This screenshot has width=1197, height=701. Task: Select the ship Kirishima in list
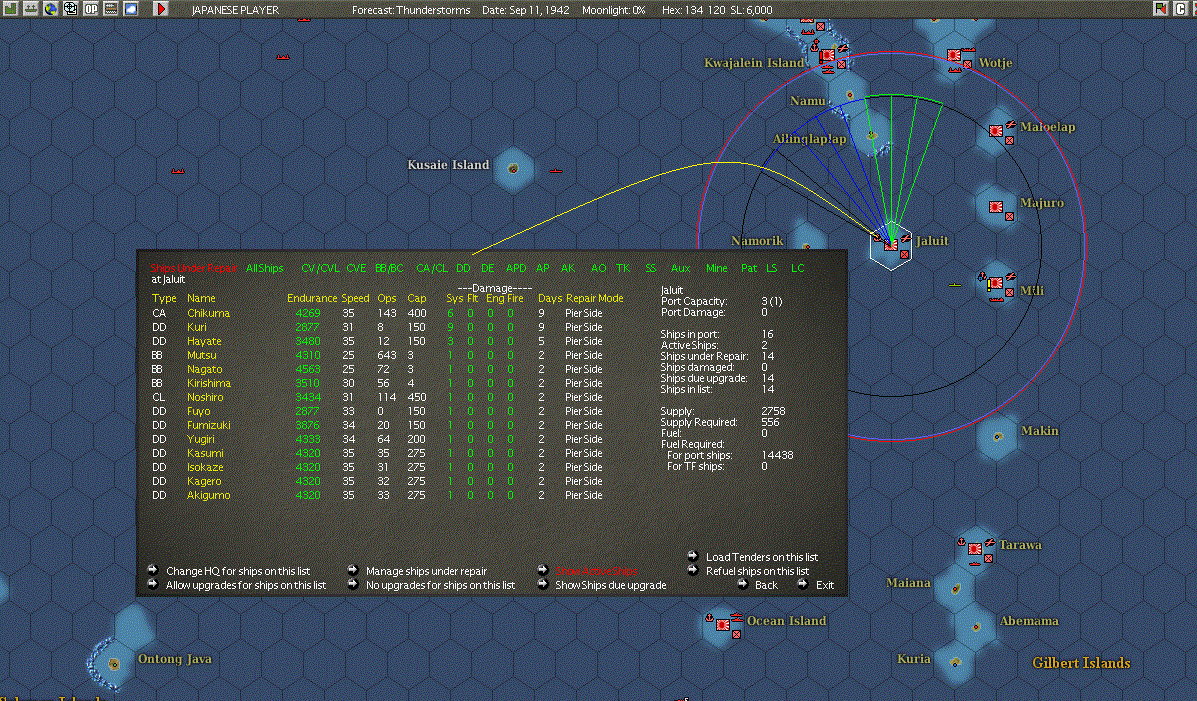pos(208,383)
